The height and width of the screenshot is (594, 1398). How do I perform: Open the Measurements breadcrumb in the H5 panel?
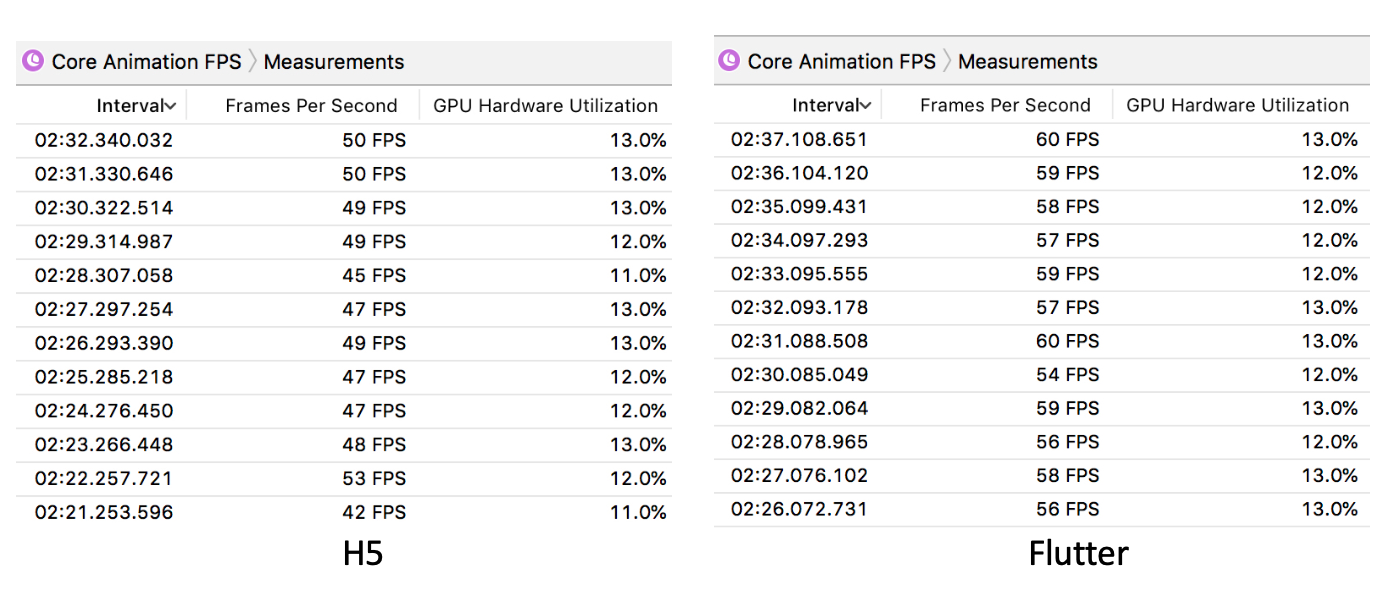334,62
